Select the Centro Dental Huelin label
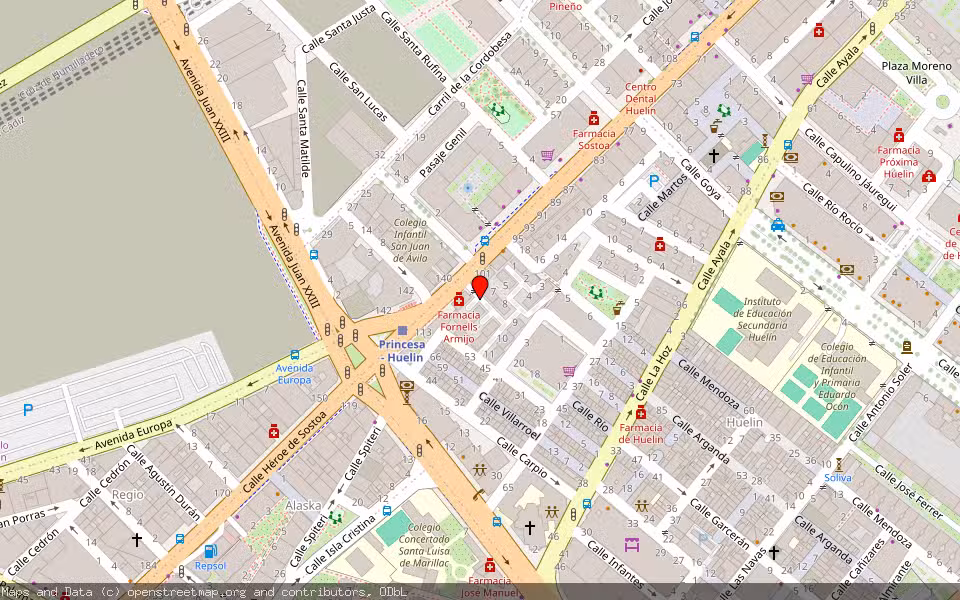The image size is (960, 600). [x=640, y=99]
